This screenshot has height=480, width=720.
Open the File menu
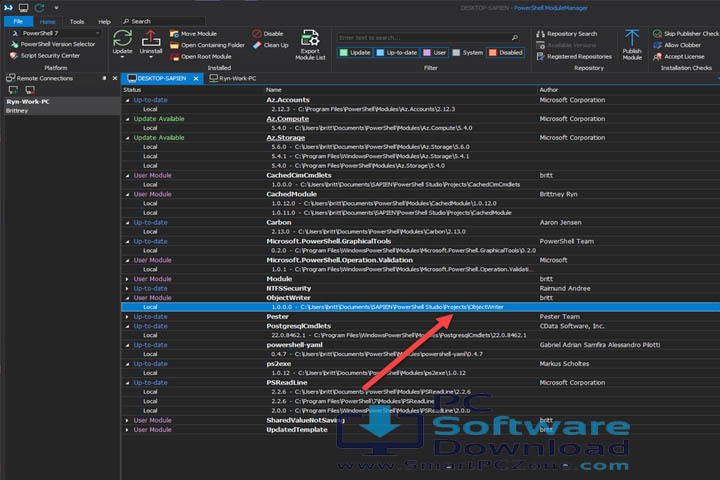tap(18, 21)
